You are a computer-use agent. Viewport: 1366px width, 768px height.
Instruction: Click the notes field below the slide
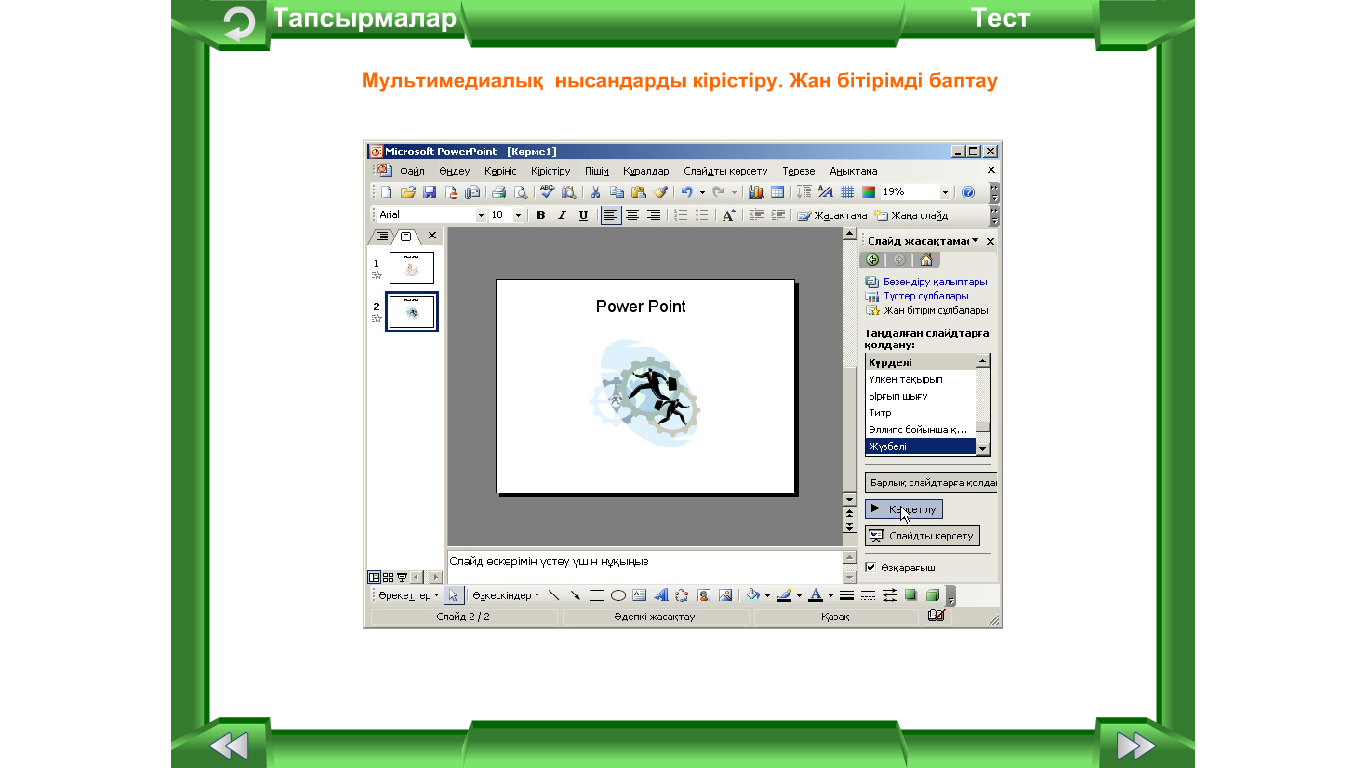click(644, 567)
